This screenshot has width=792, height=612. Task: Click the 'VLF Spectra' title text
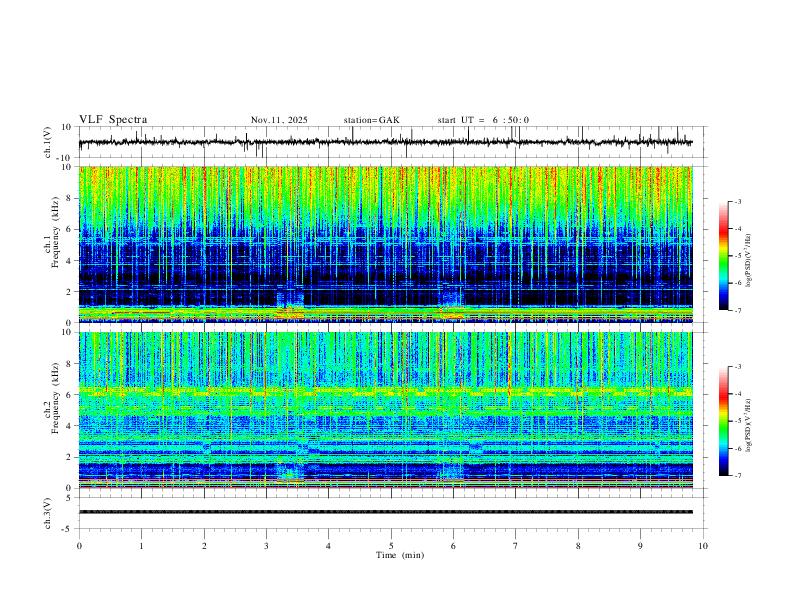coord(113,120)
